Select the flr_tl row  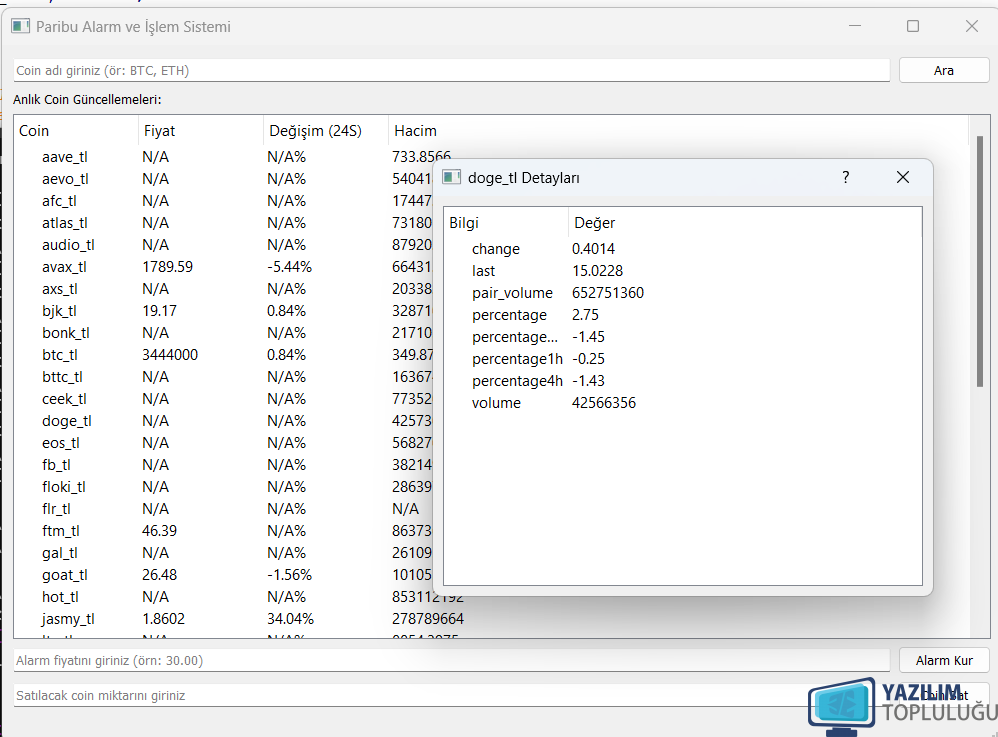coord(223,509)
